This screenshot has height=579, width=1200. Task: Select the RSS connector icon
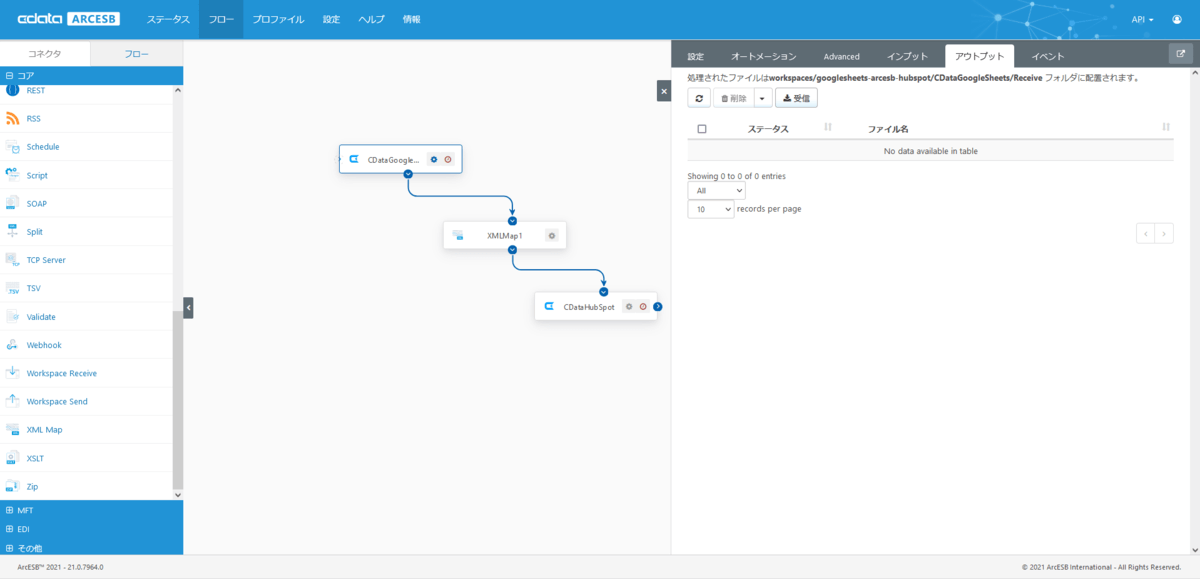click(x=13, y=118)
